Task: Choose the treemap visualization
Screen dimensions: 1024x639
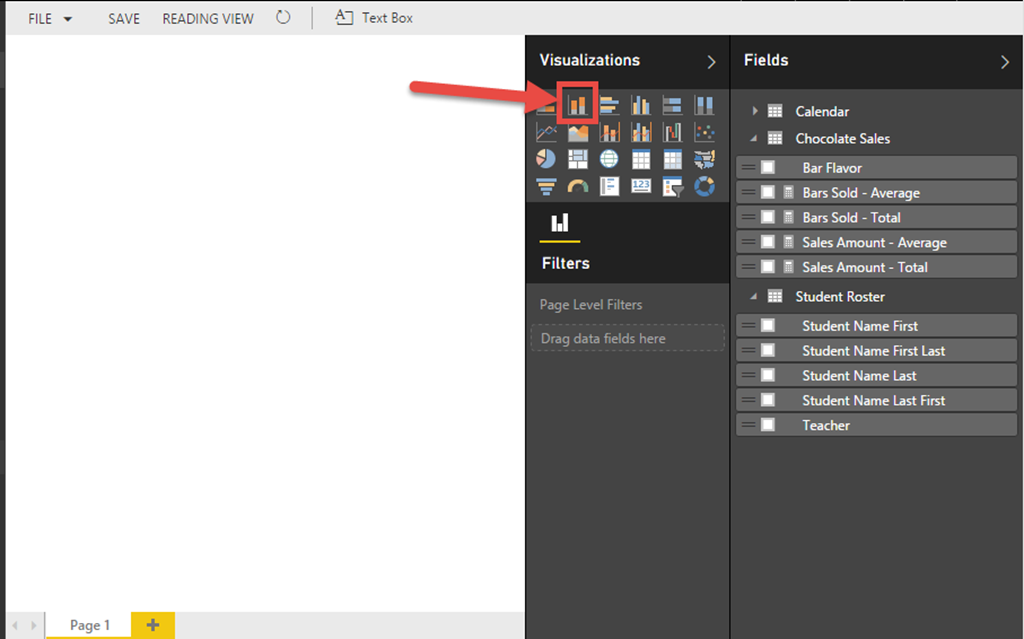Action: tap(577, 159)
